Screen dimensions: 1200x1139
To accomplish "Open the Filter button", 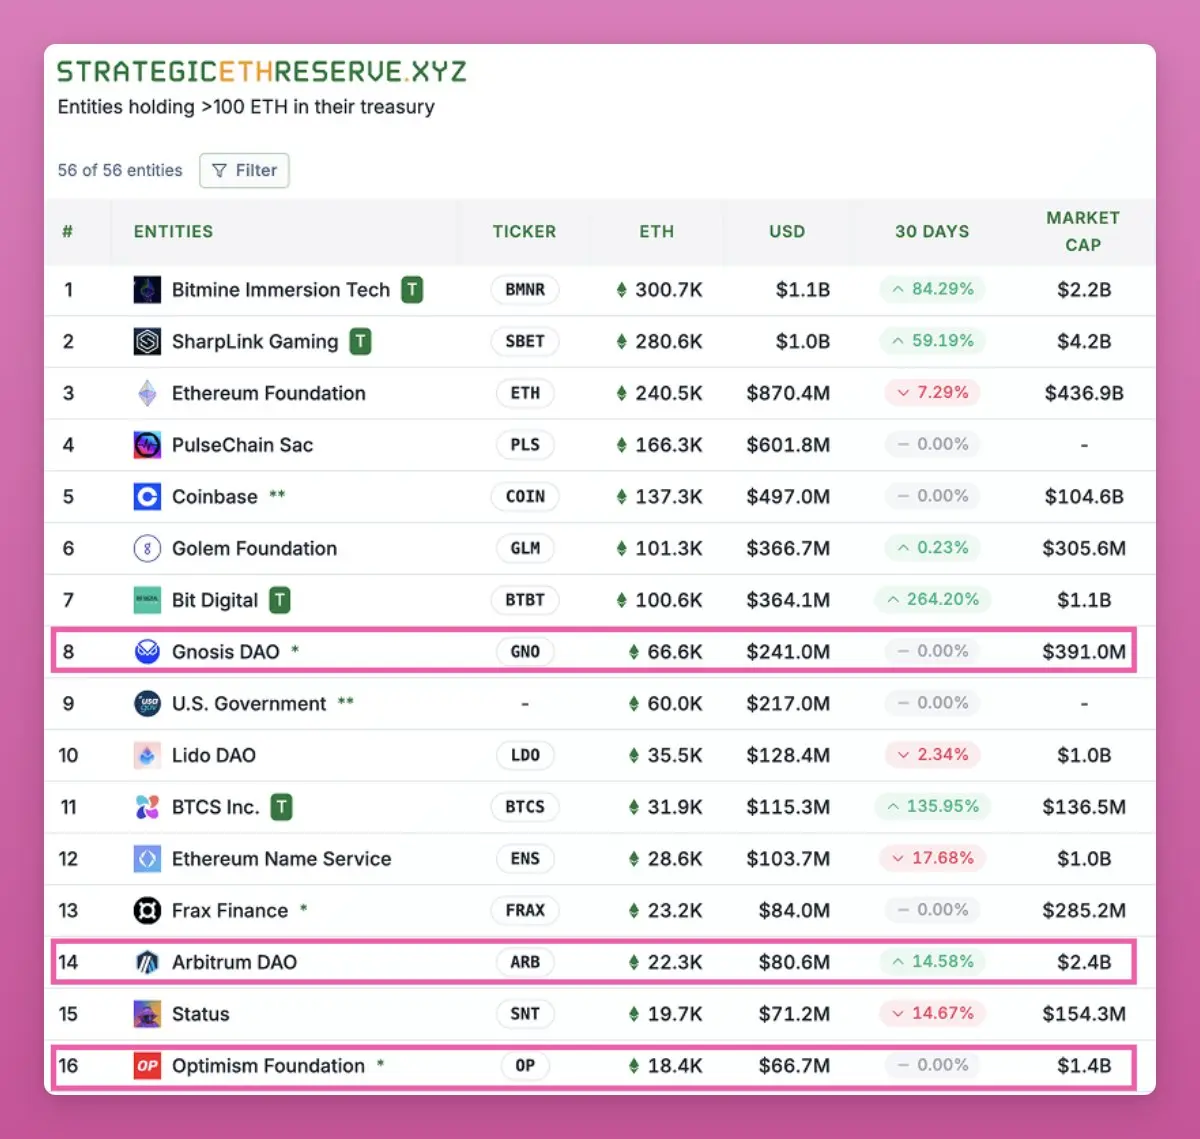I will click(244, 170).
